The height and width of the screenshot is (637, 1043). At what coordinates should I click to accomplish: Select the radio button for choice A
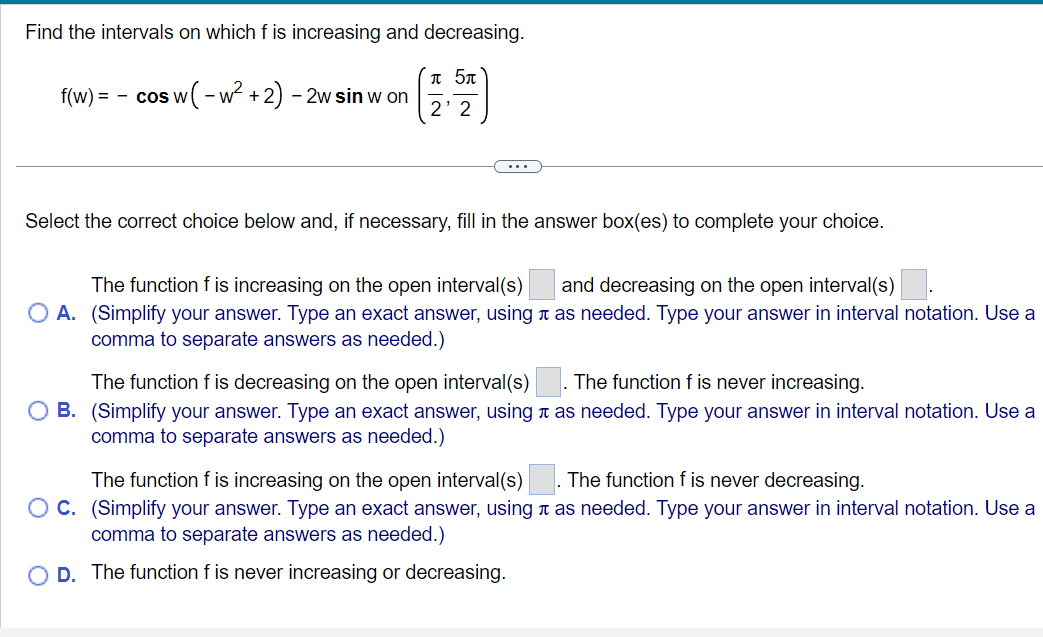(x=37, y=312)
